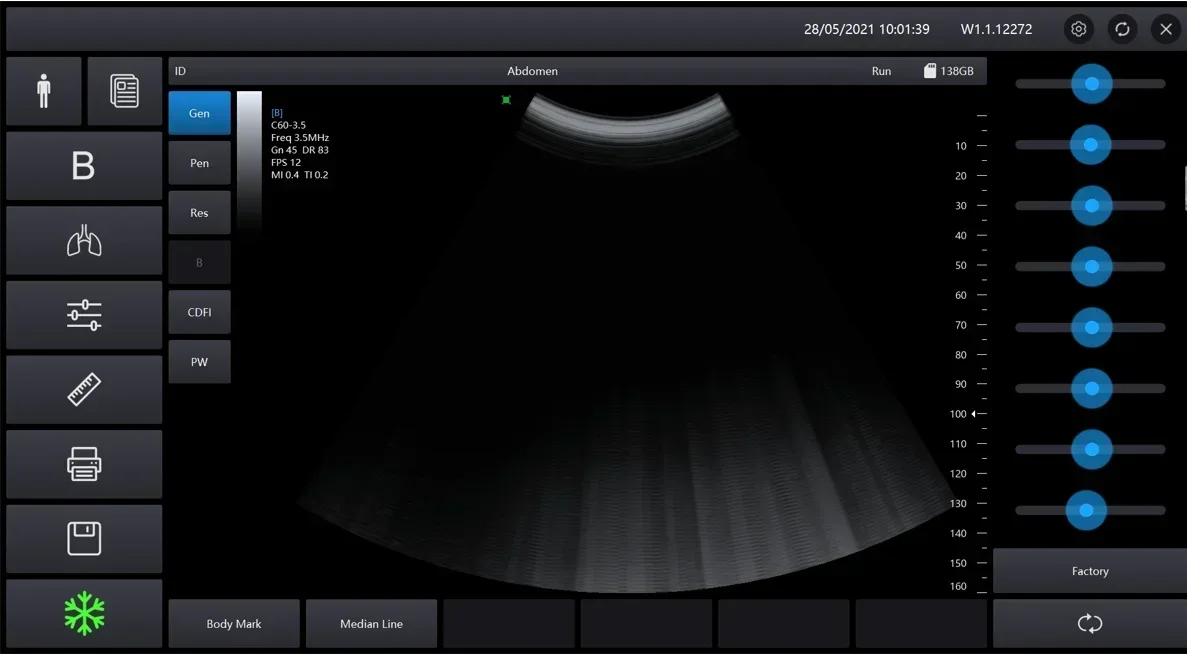Switch to Pen frequency mode
Image resolution: width=1187 pixels, height=659 pixels.
tap(200, 163)
